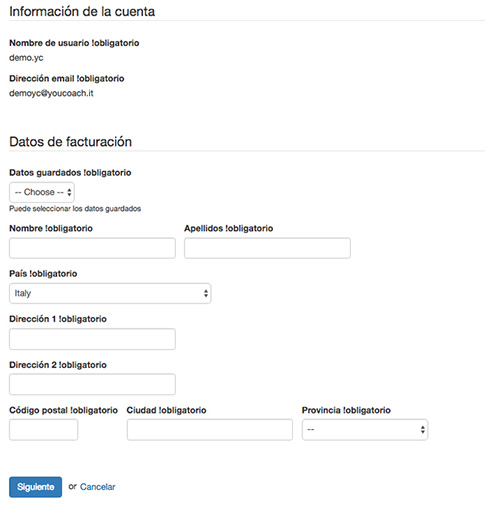Open the Provincia dropdown

click(365, 430)
